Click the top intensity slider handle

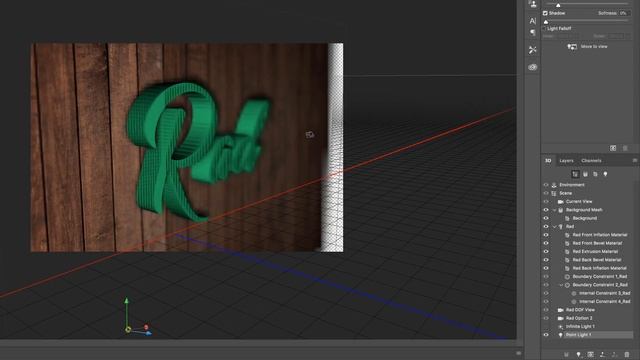pyautogui.click(x=558, y=5)
